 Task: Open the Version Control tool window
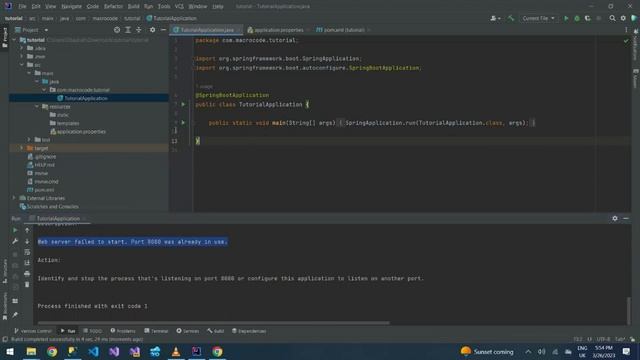pos(33,331)
